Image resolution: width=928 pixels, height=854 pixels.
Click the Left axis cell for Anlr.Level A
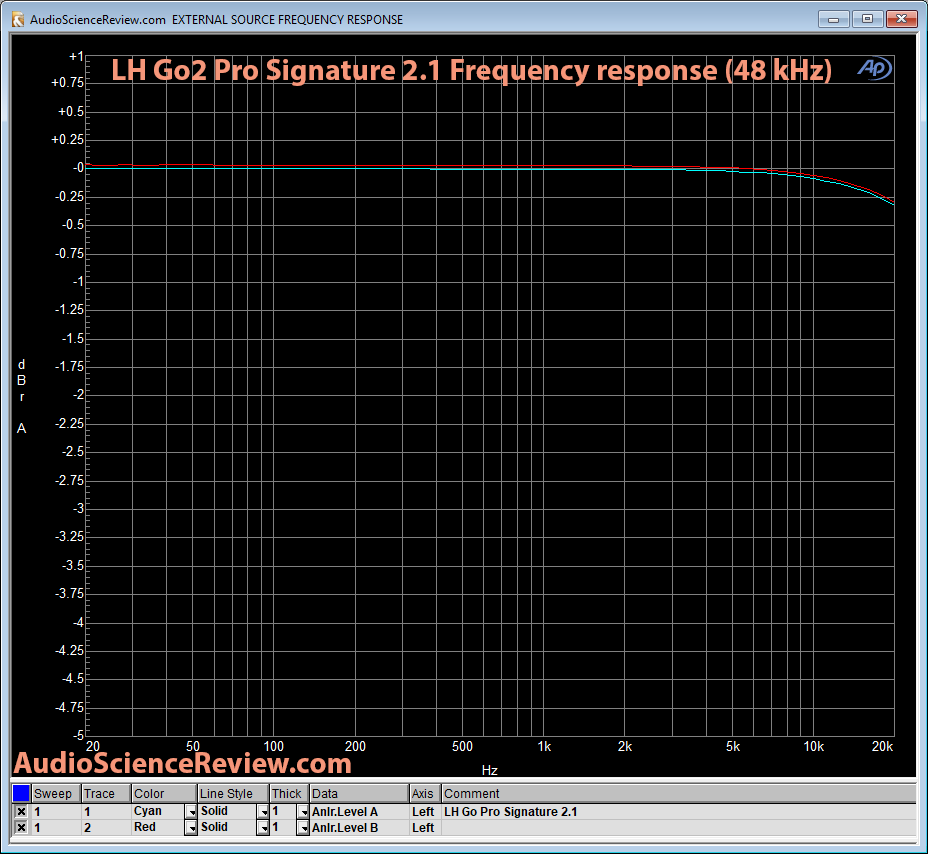(424, 812)
